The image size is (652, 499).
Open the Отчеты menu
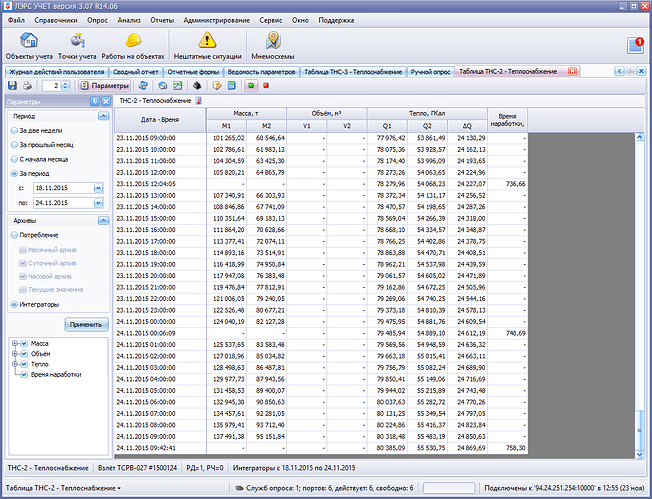click(x=162, y=20)
